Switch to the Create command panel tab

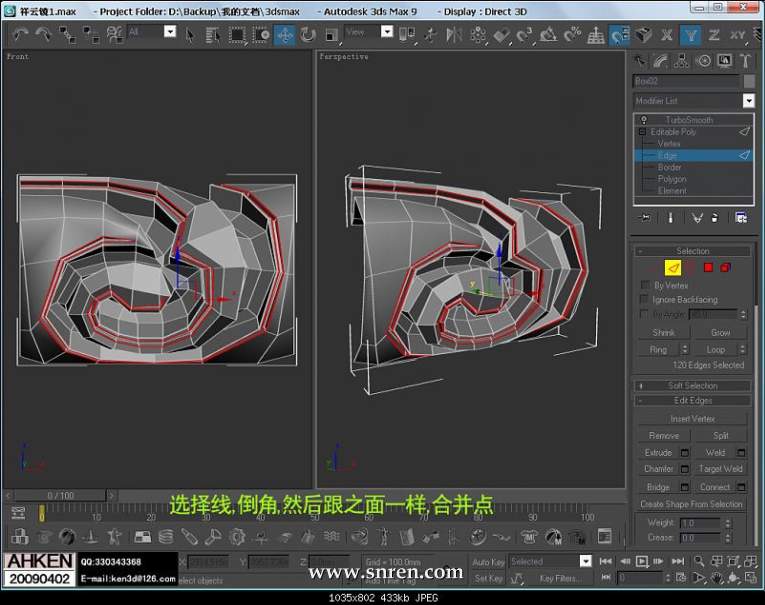[x=639, y=61]
